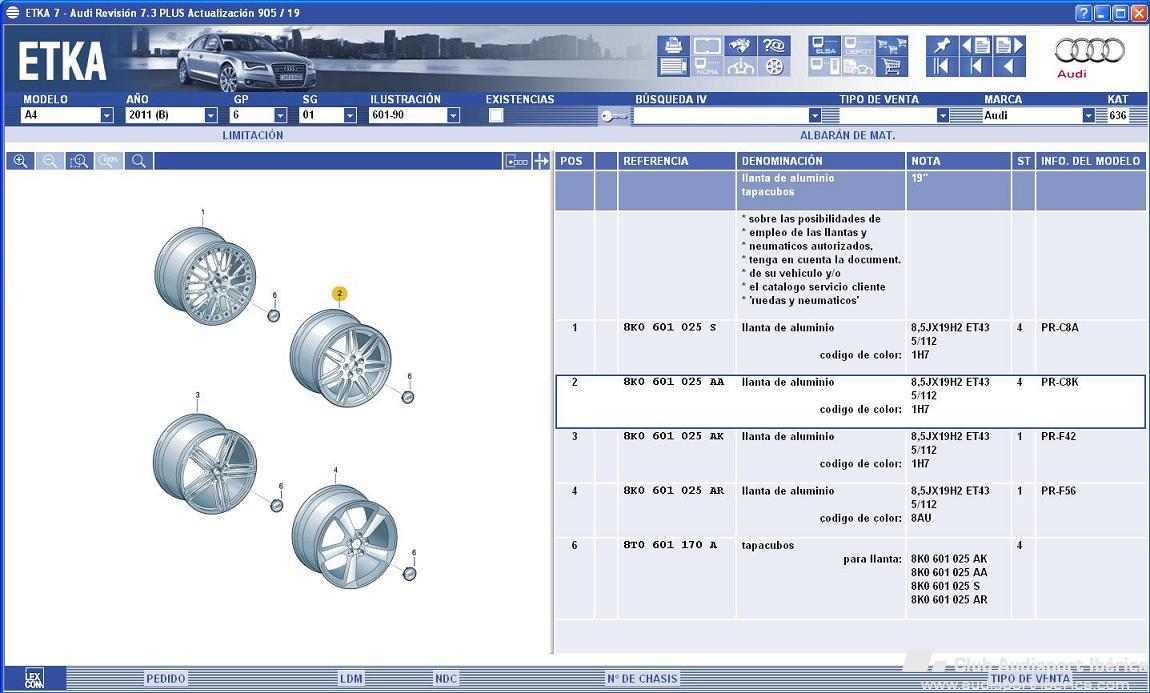Select reference 8K0 601 025 AR in position 4

coord(673,490)
